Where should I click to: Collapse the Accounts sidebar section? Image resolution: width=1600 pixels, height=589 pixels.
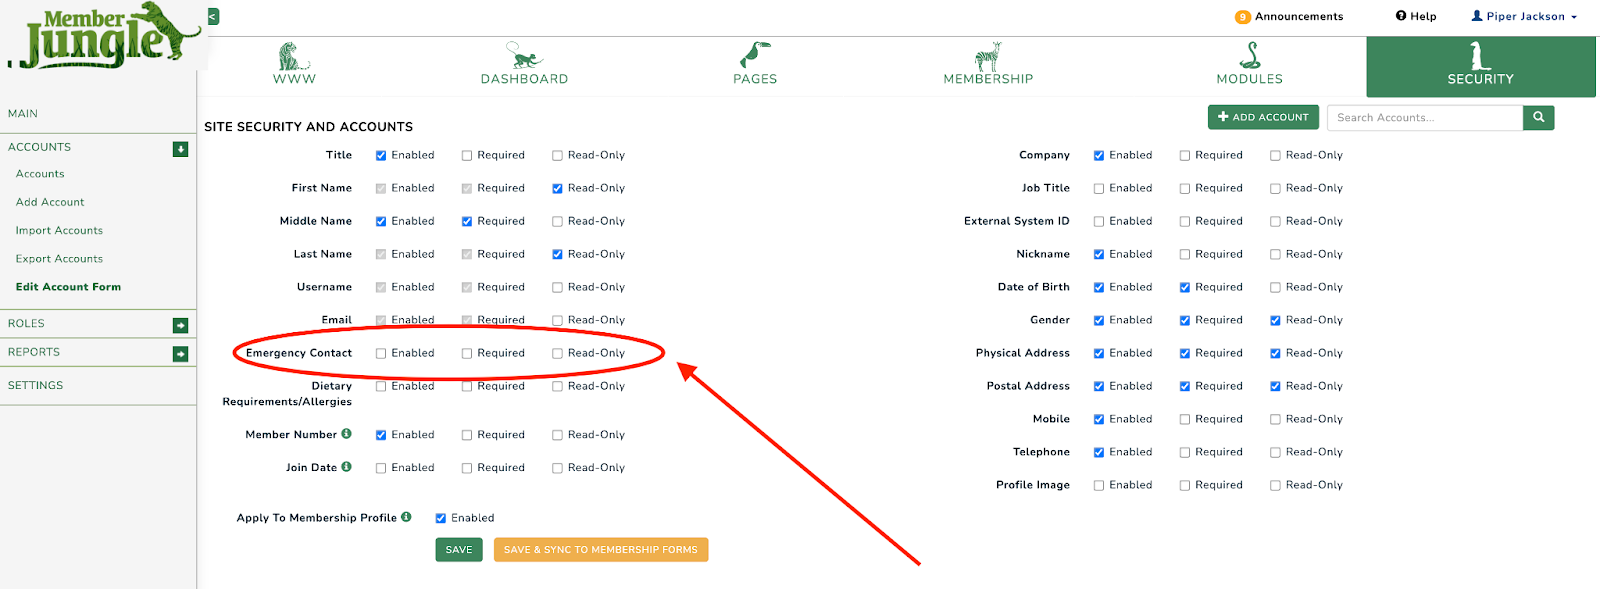[x=180, y=149]
